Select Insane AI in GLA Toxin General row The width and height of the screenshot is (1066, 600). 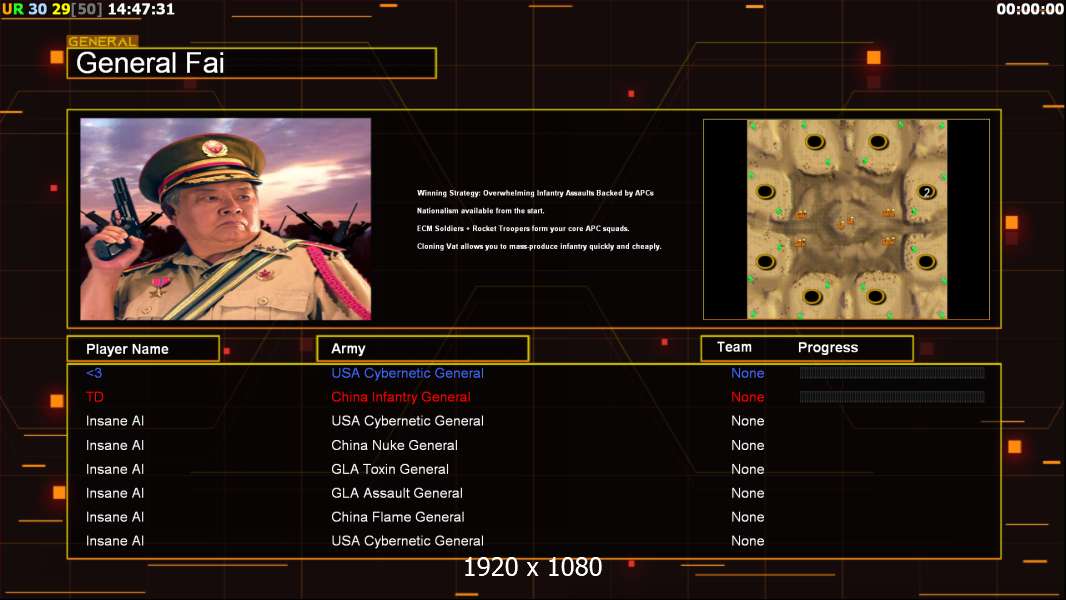click(114, 469)
